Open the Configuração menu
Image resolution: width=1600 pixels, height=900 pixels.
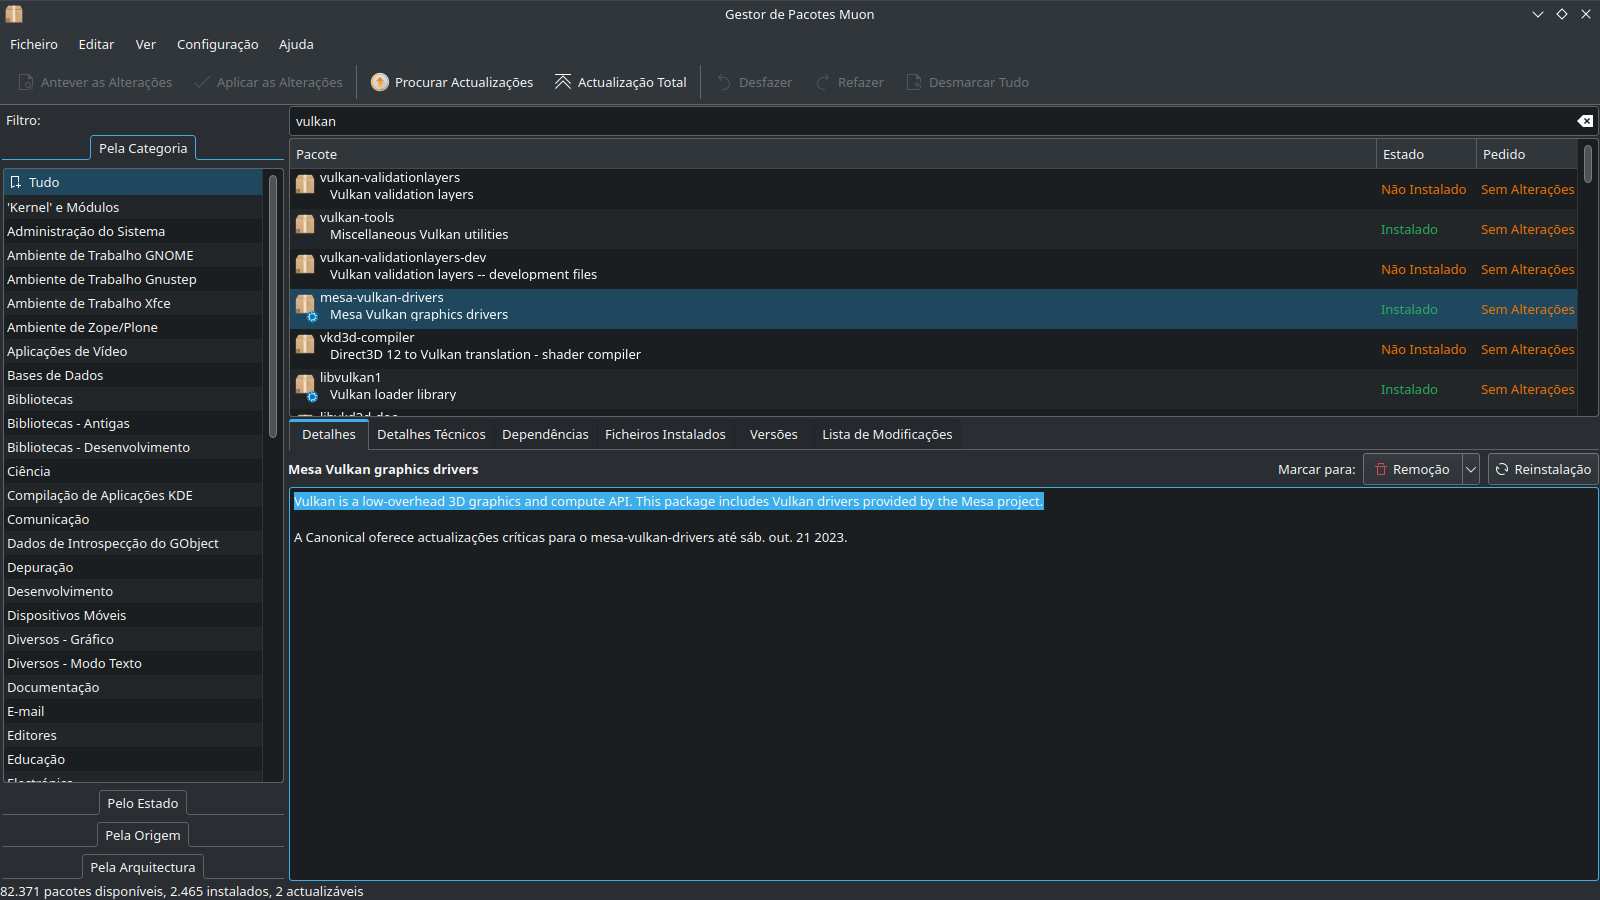coord(217,44)
